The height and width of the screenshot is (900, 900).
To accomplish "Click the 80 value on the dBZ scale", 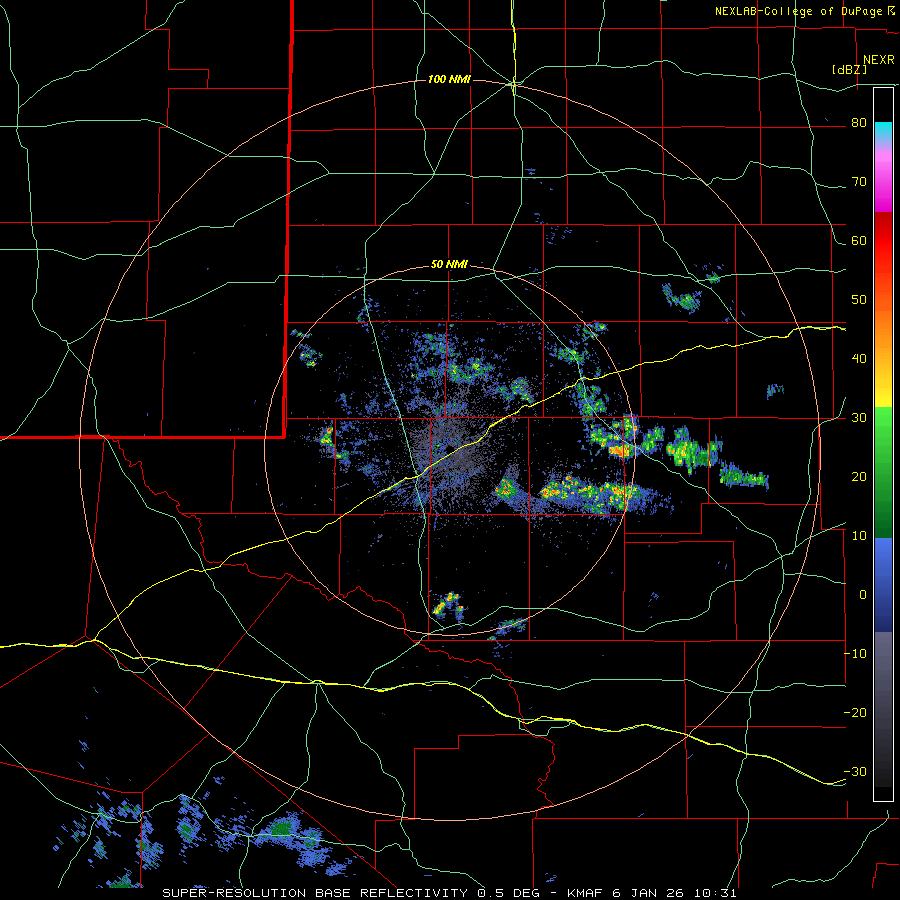I will [859, 123].
